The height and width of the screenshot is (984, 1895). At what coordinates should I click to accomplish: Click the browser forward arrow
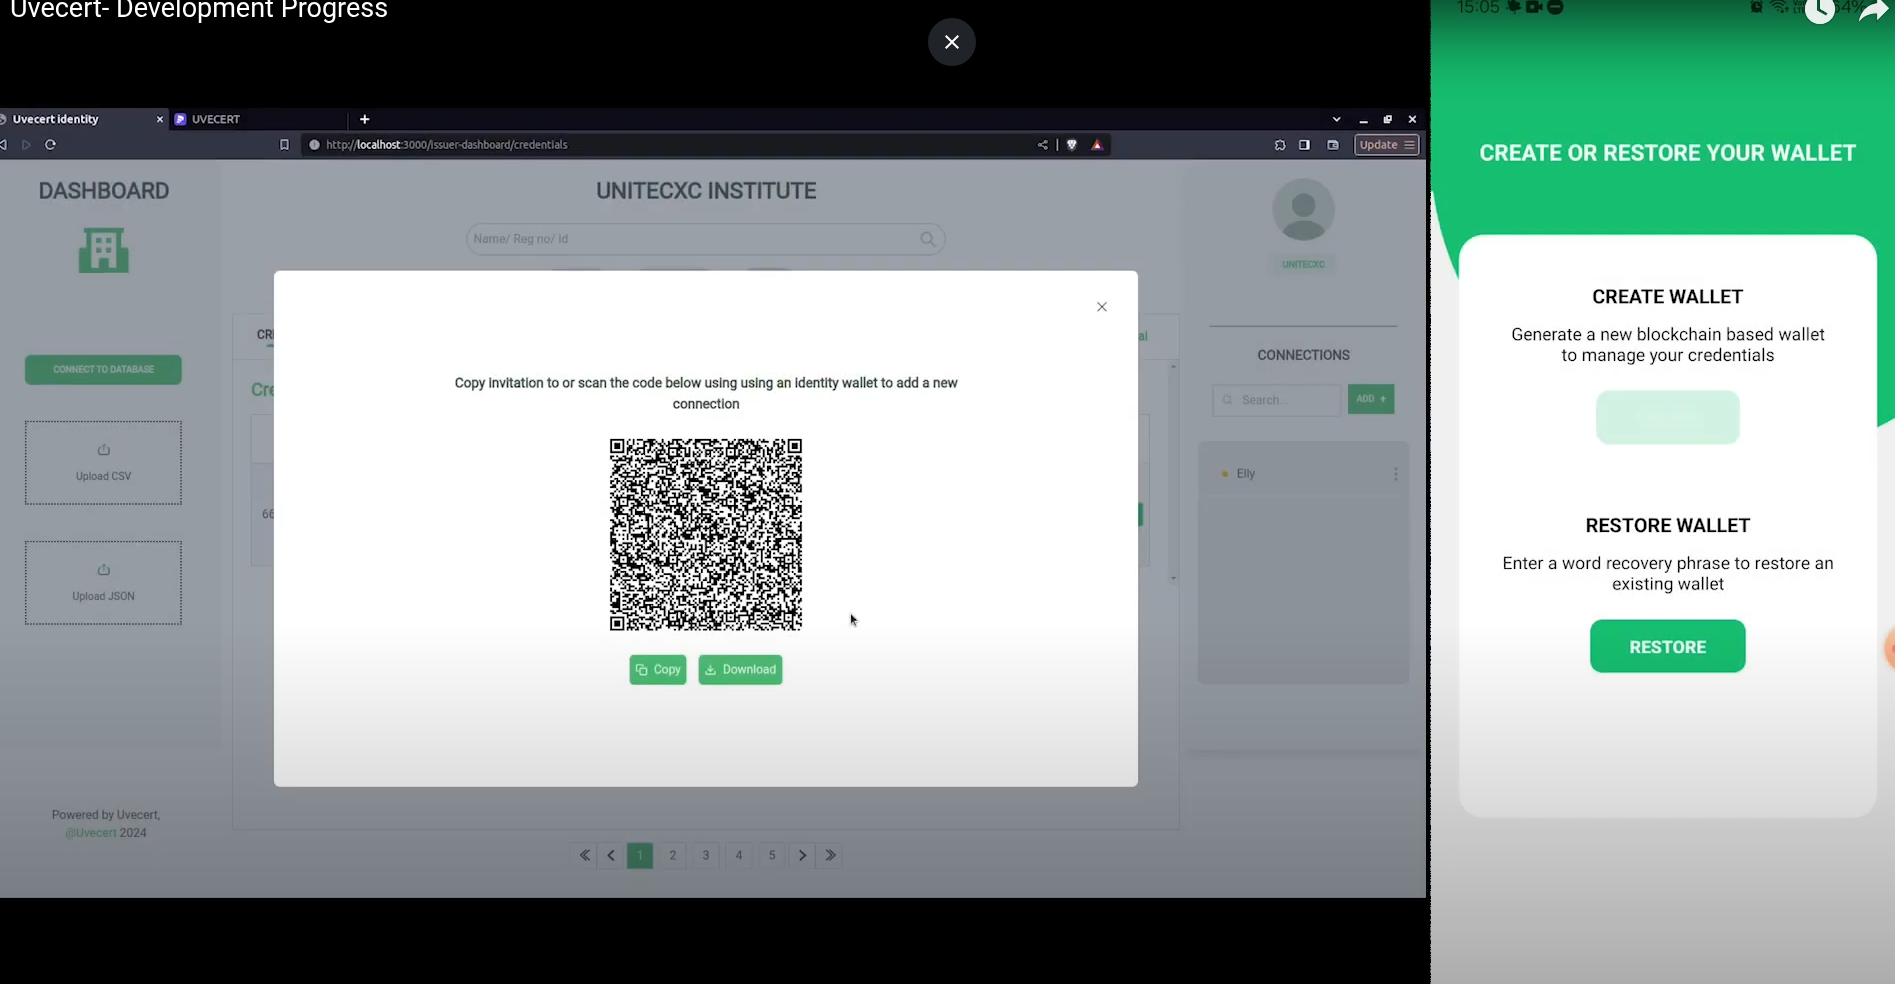point(26,145)
